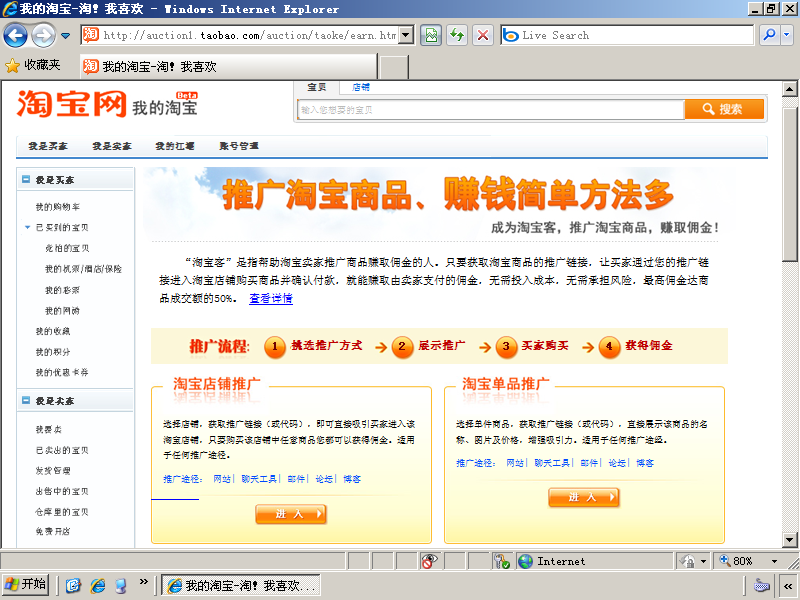The image size is (800, 600).
Task: Click step 1 circle 挑选推广方式
Action: coord(275,347)
